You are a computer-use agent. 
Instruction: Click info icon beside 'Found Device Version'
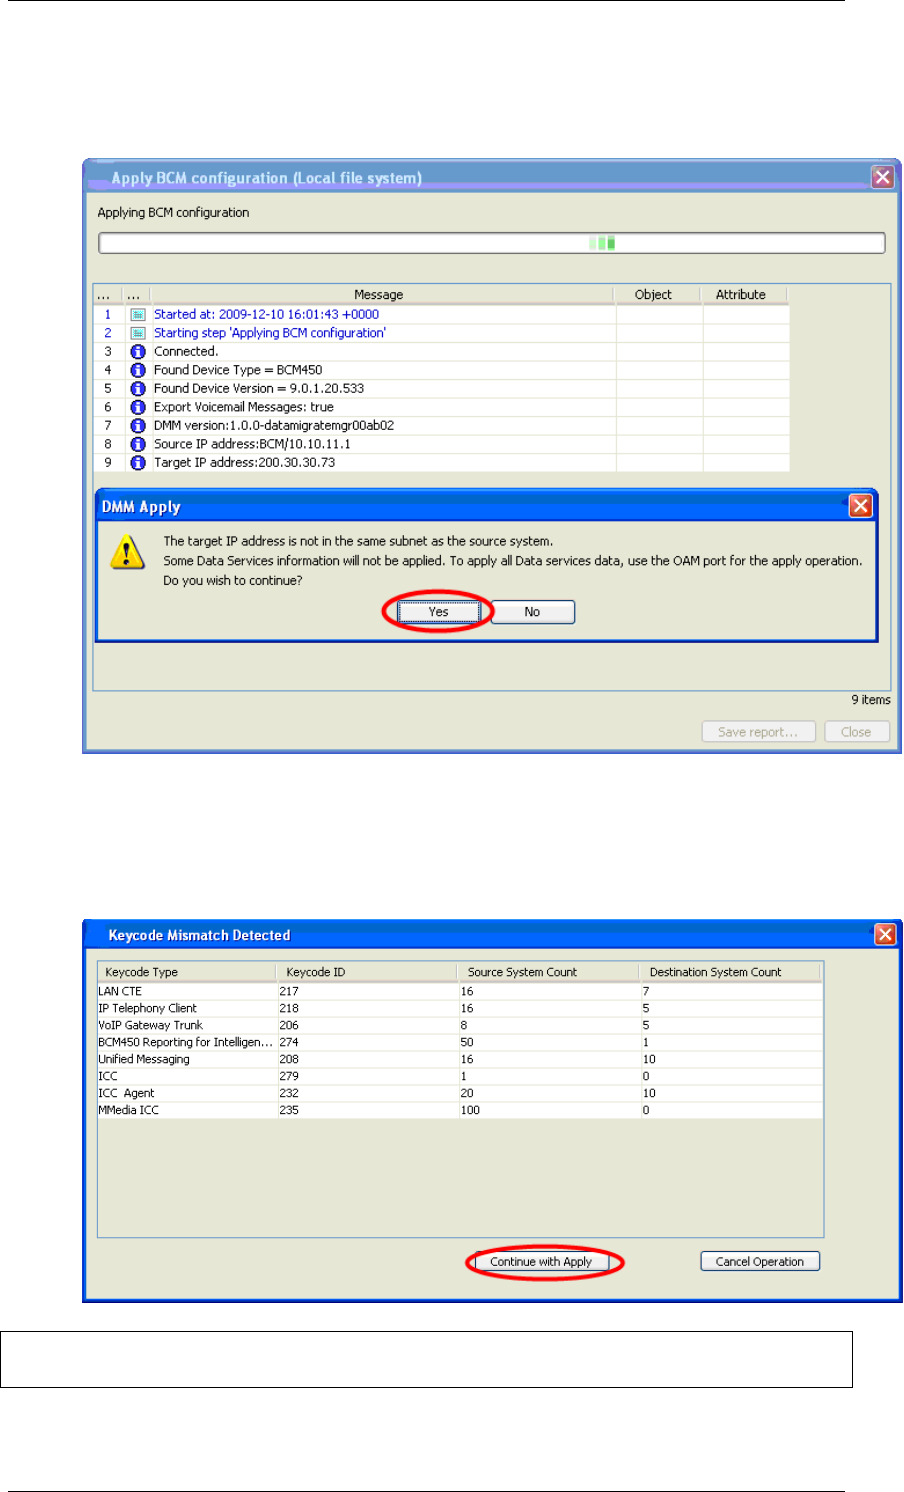[x=138, y=389]
